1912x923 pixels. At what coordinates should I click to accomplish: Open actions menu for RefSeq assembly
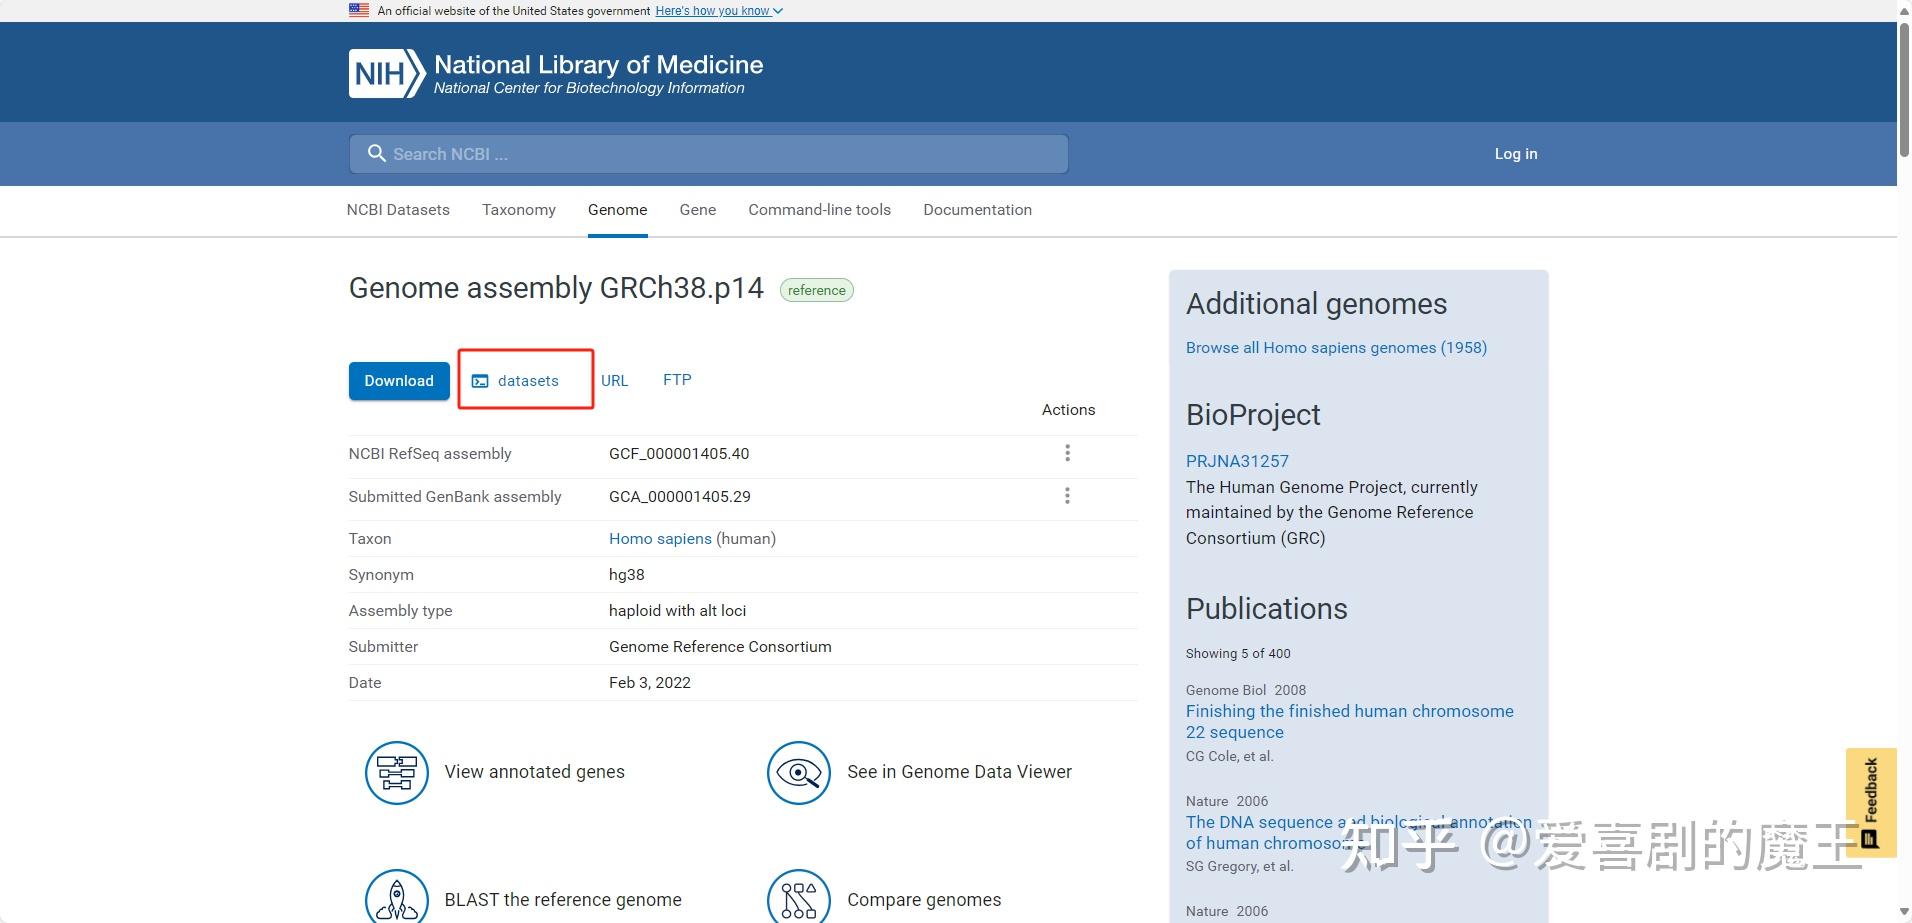1067,453
